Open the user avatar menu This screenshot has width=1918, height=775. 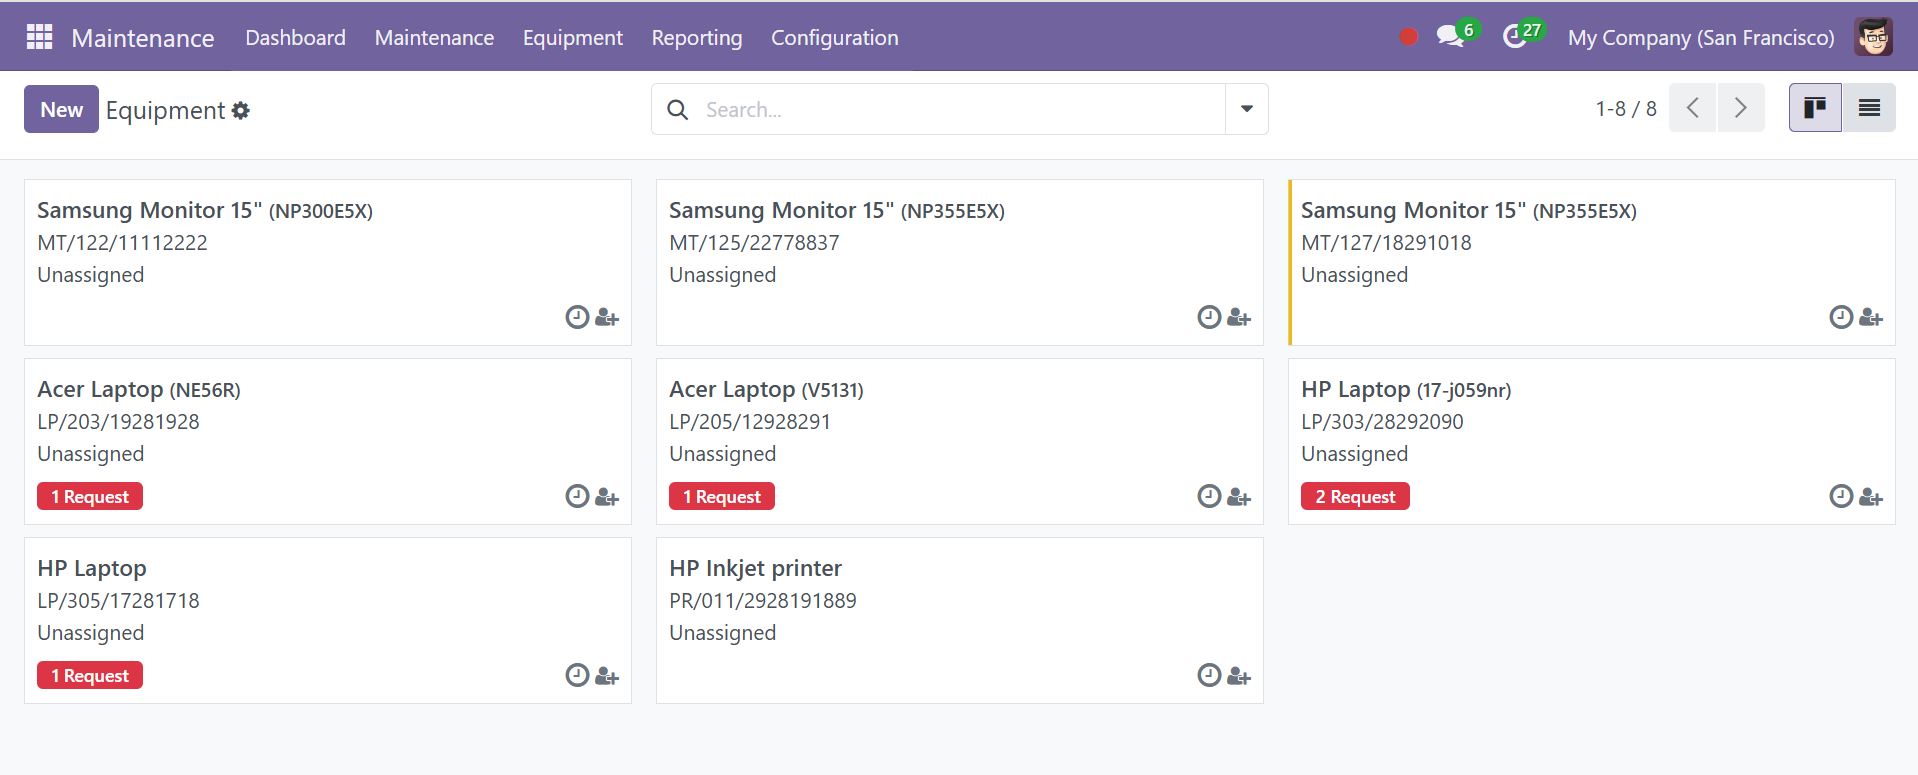click(x=1873, y=37)
